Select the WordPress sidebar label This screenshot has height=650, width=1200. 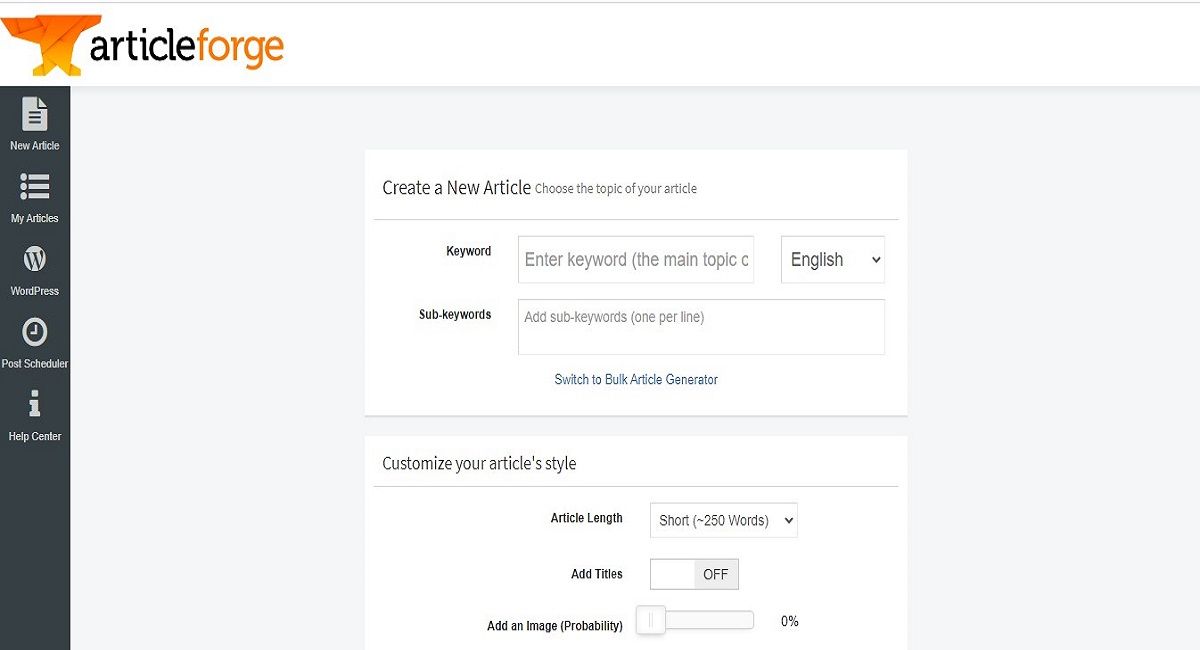point(35,291)
